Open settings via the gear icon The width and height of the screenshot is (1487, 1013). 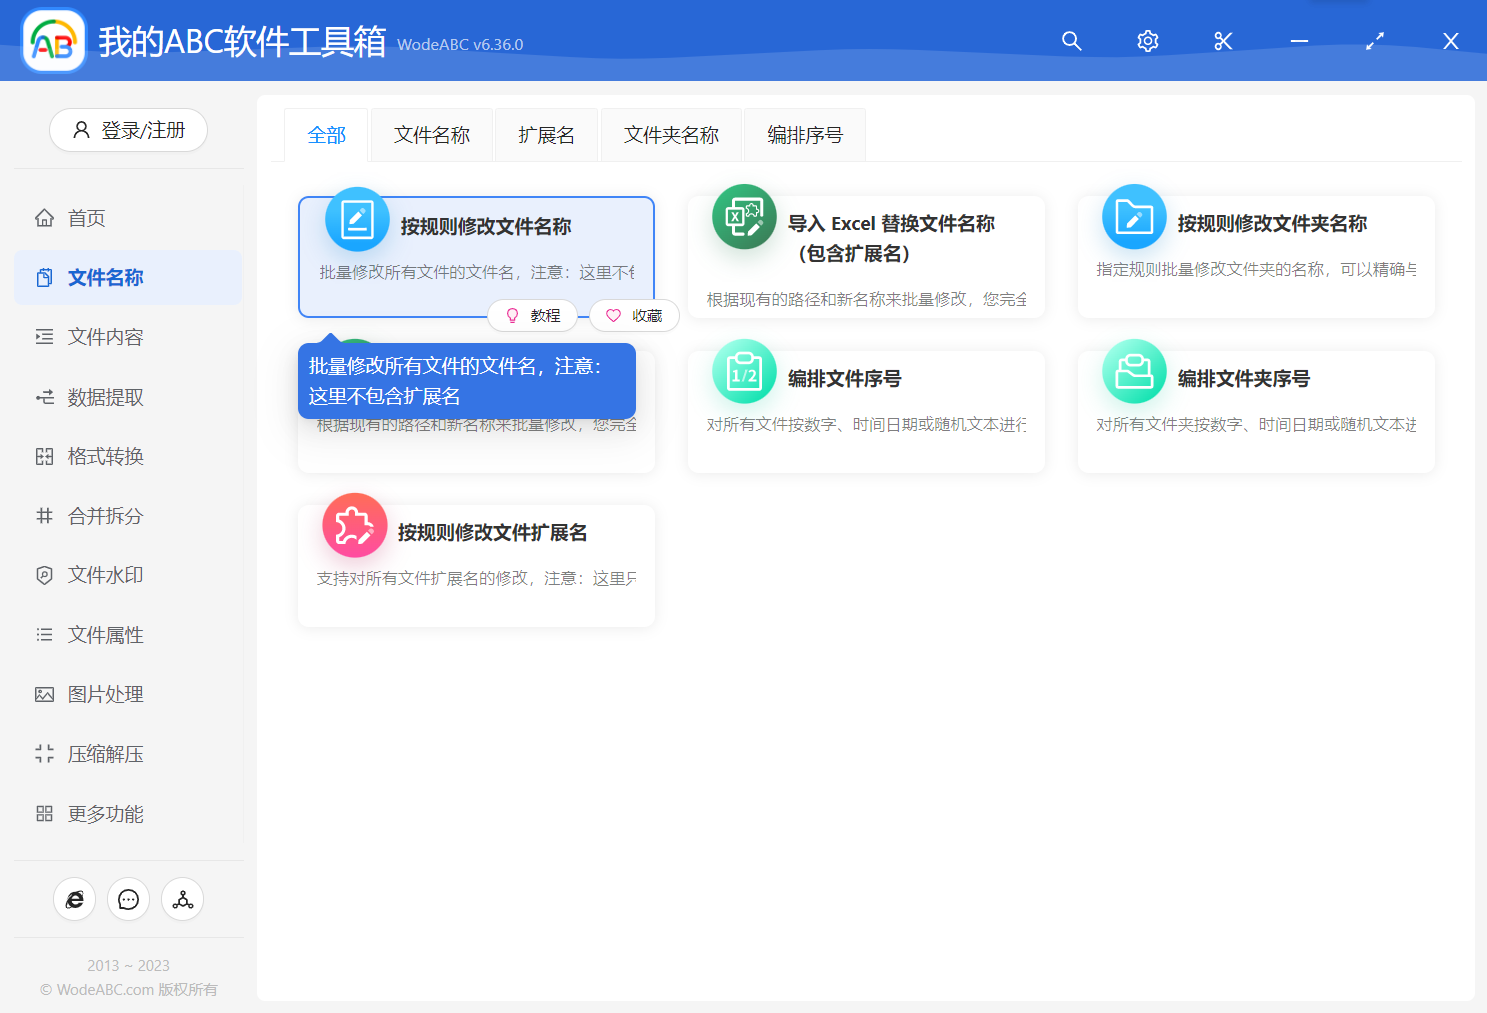point(1147,41)
